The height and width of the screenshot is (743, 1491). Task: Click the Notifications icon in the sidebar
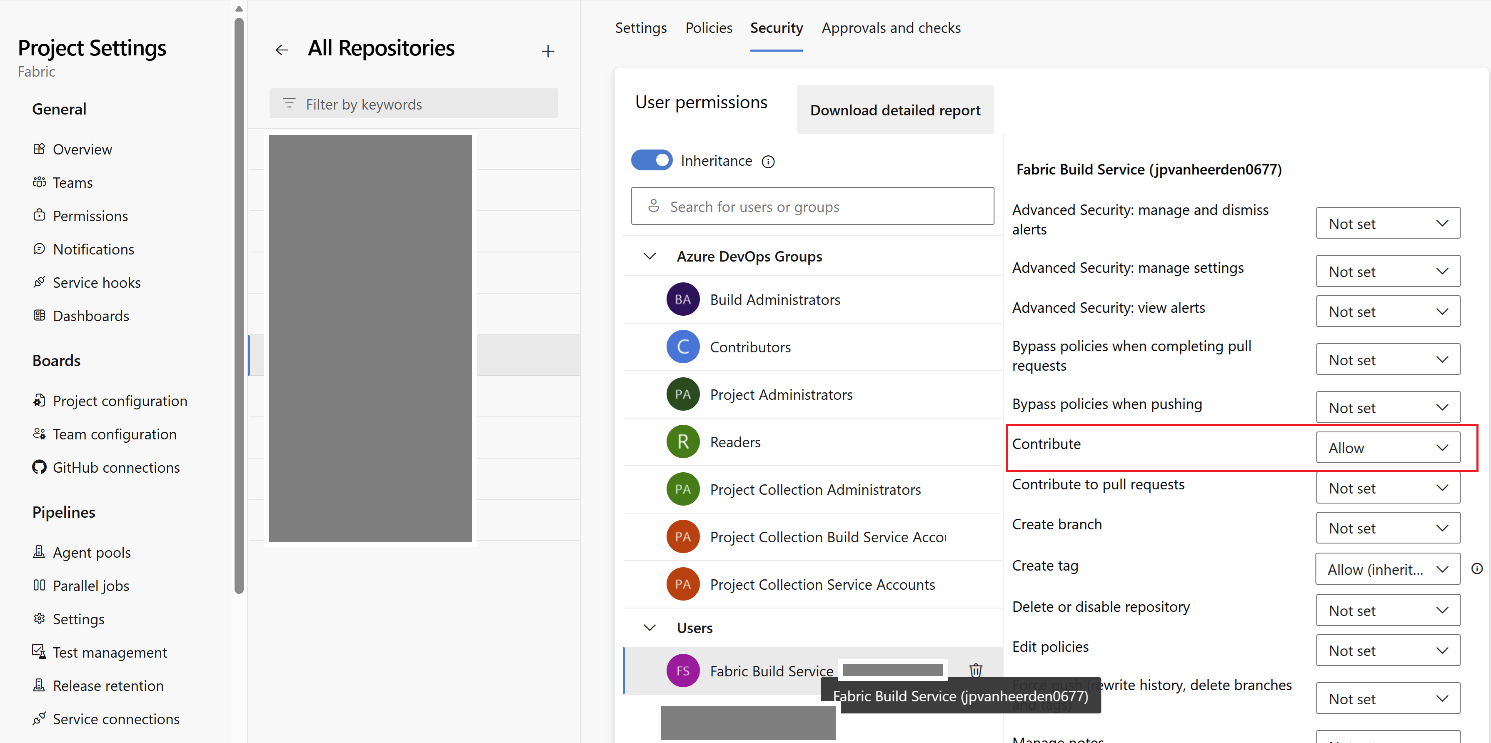(x=39, y=249)
